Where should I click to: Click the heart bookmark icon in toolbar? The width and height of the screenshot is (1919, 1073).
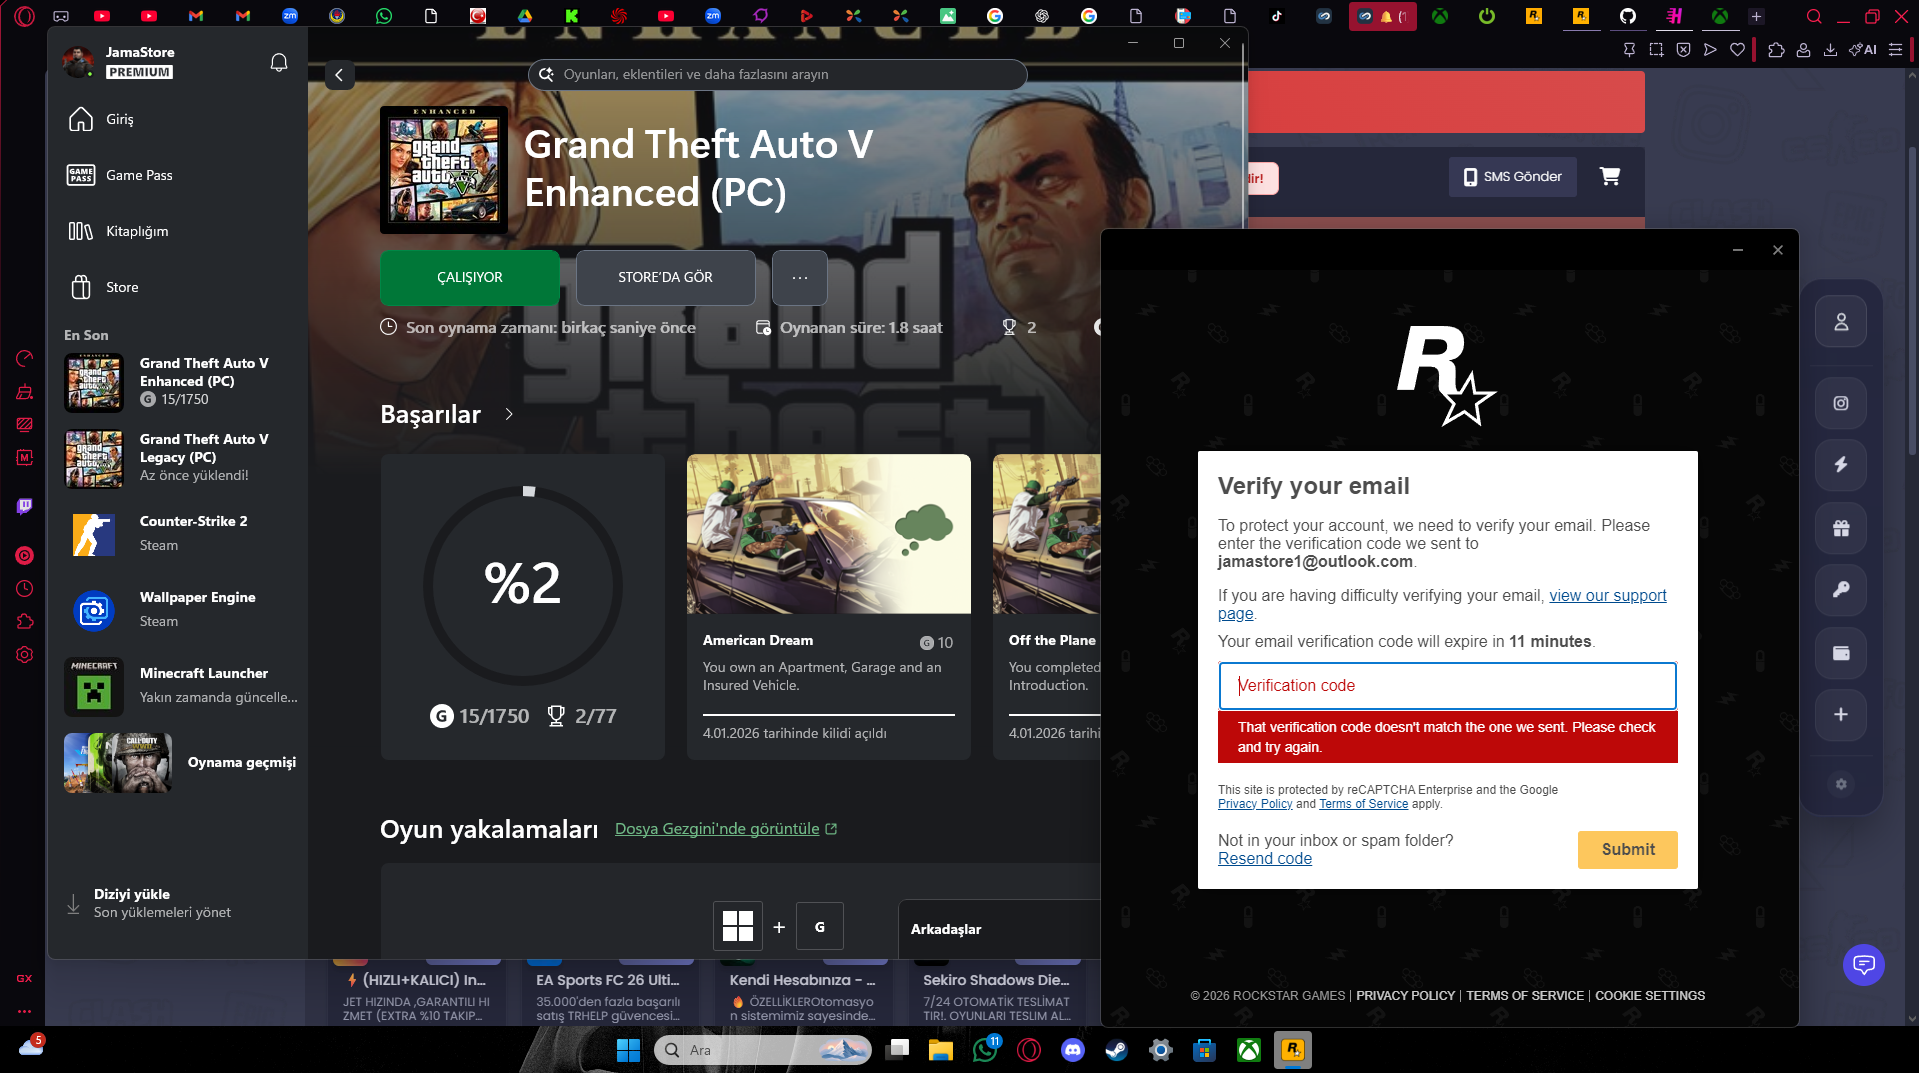tap(1737, 50)
